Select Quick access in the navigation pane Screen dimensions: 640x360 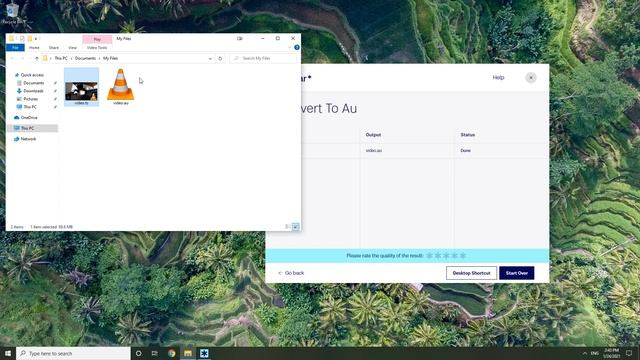point(32,75)
